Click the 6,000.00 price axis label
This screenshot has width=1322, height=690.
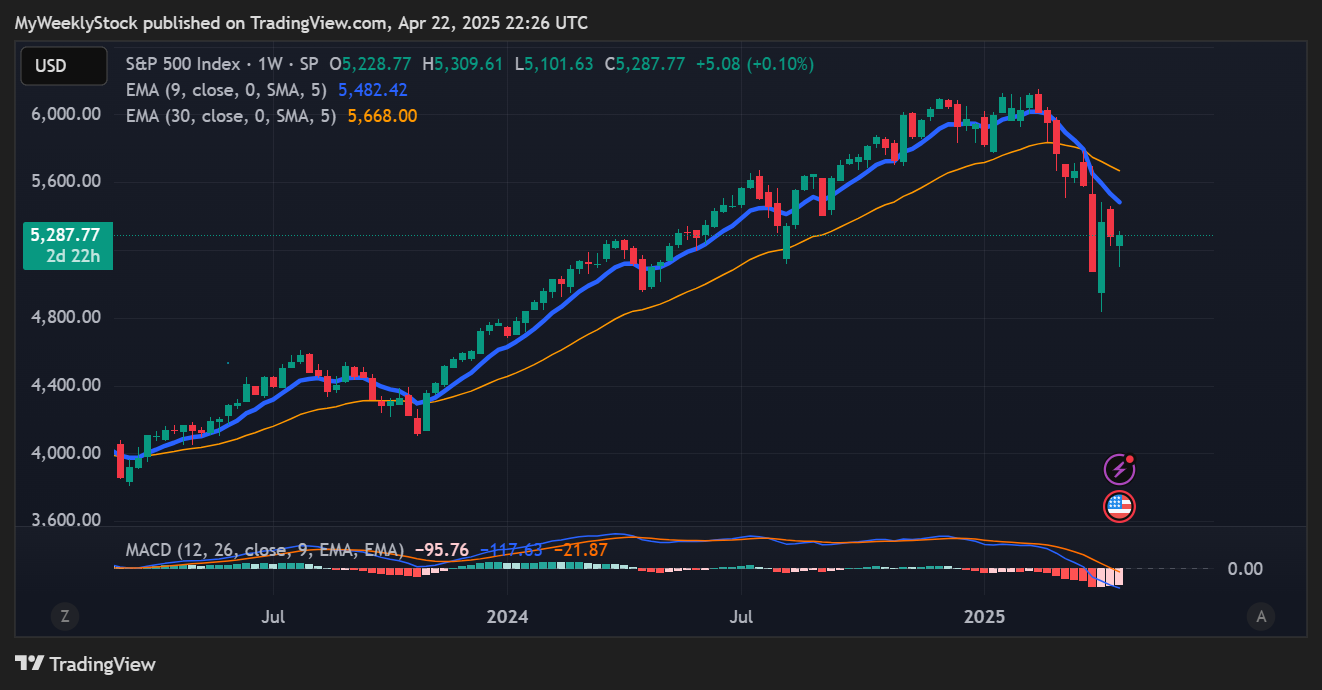(65, 114)
